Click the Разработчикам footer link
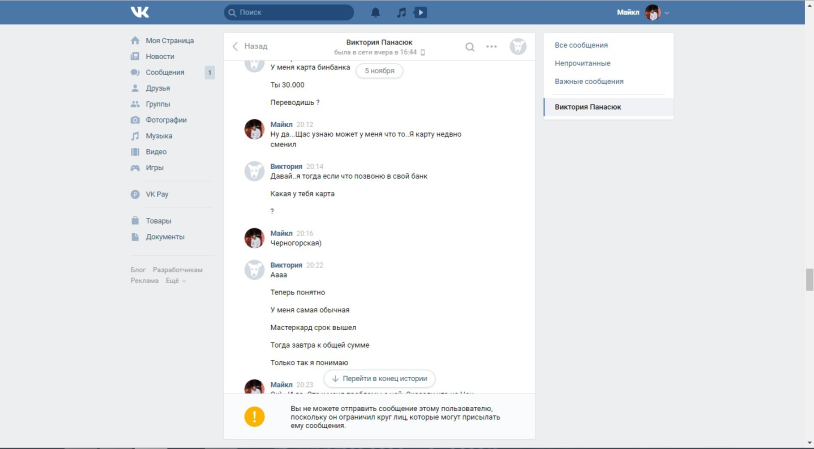814x449 pixels. pyautogui.click(x=178, y=270)
